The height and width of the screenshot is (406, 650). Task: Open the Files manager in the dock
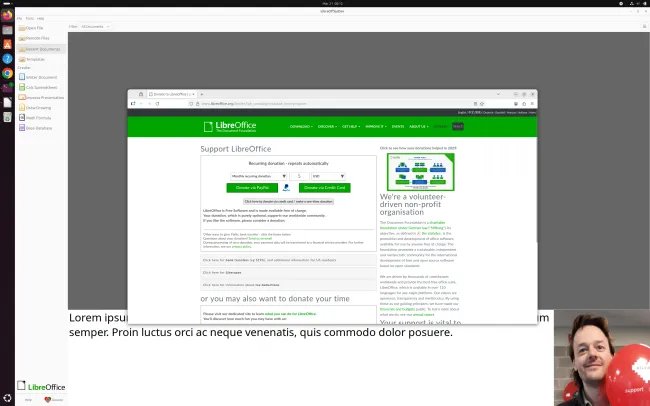pos(7,30)
